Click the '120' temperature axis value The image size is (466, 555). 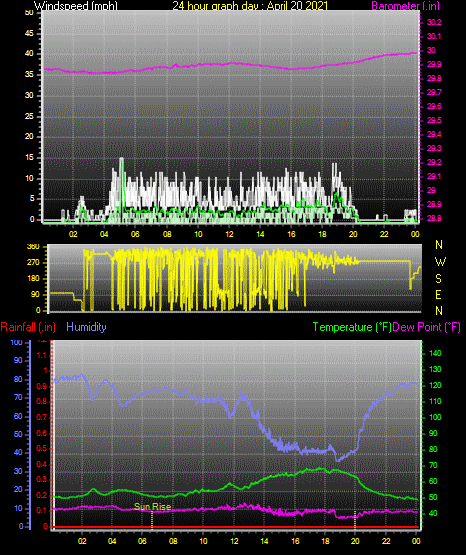point(435,385)
